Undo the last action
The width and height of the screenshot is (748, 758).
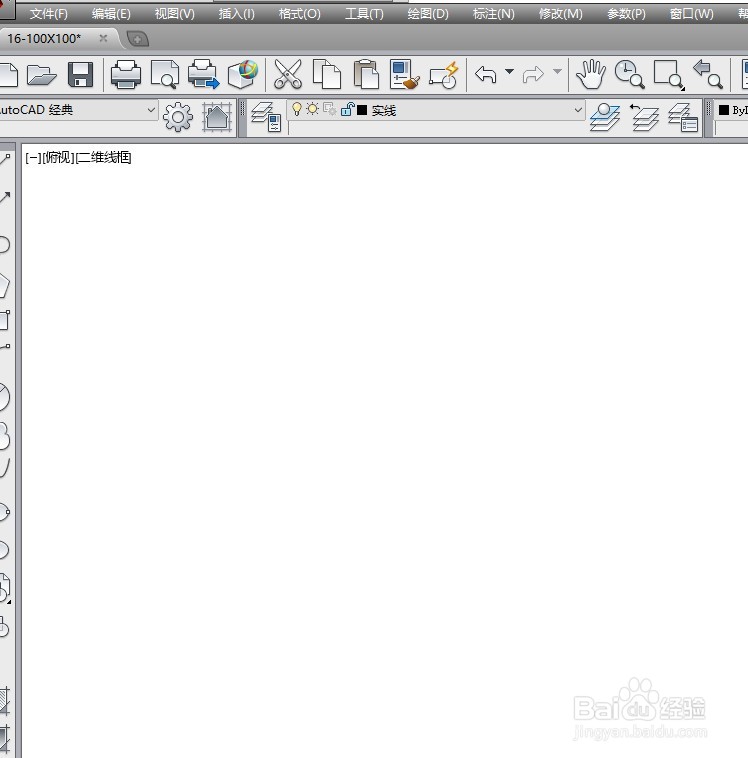[x=485, y=75]
